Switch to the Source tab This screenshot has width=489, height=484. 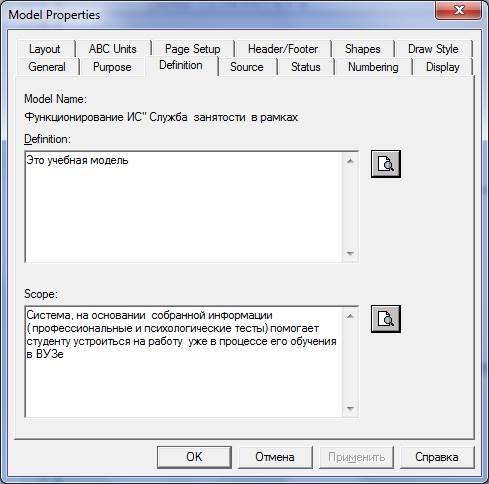click(247, 67)
